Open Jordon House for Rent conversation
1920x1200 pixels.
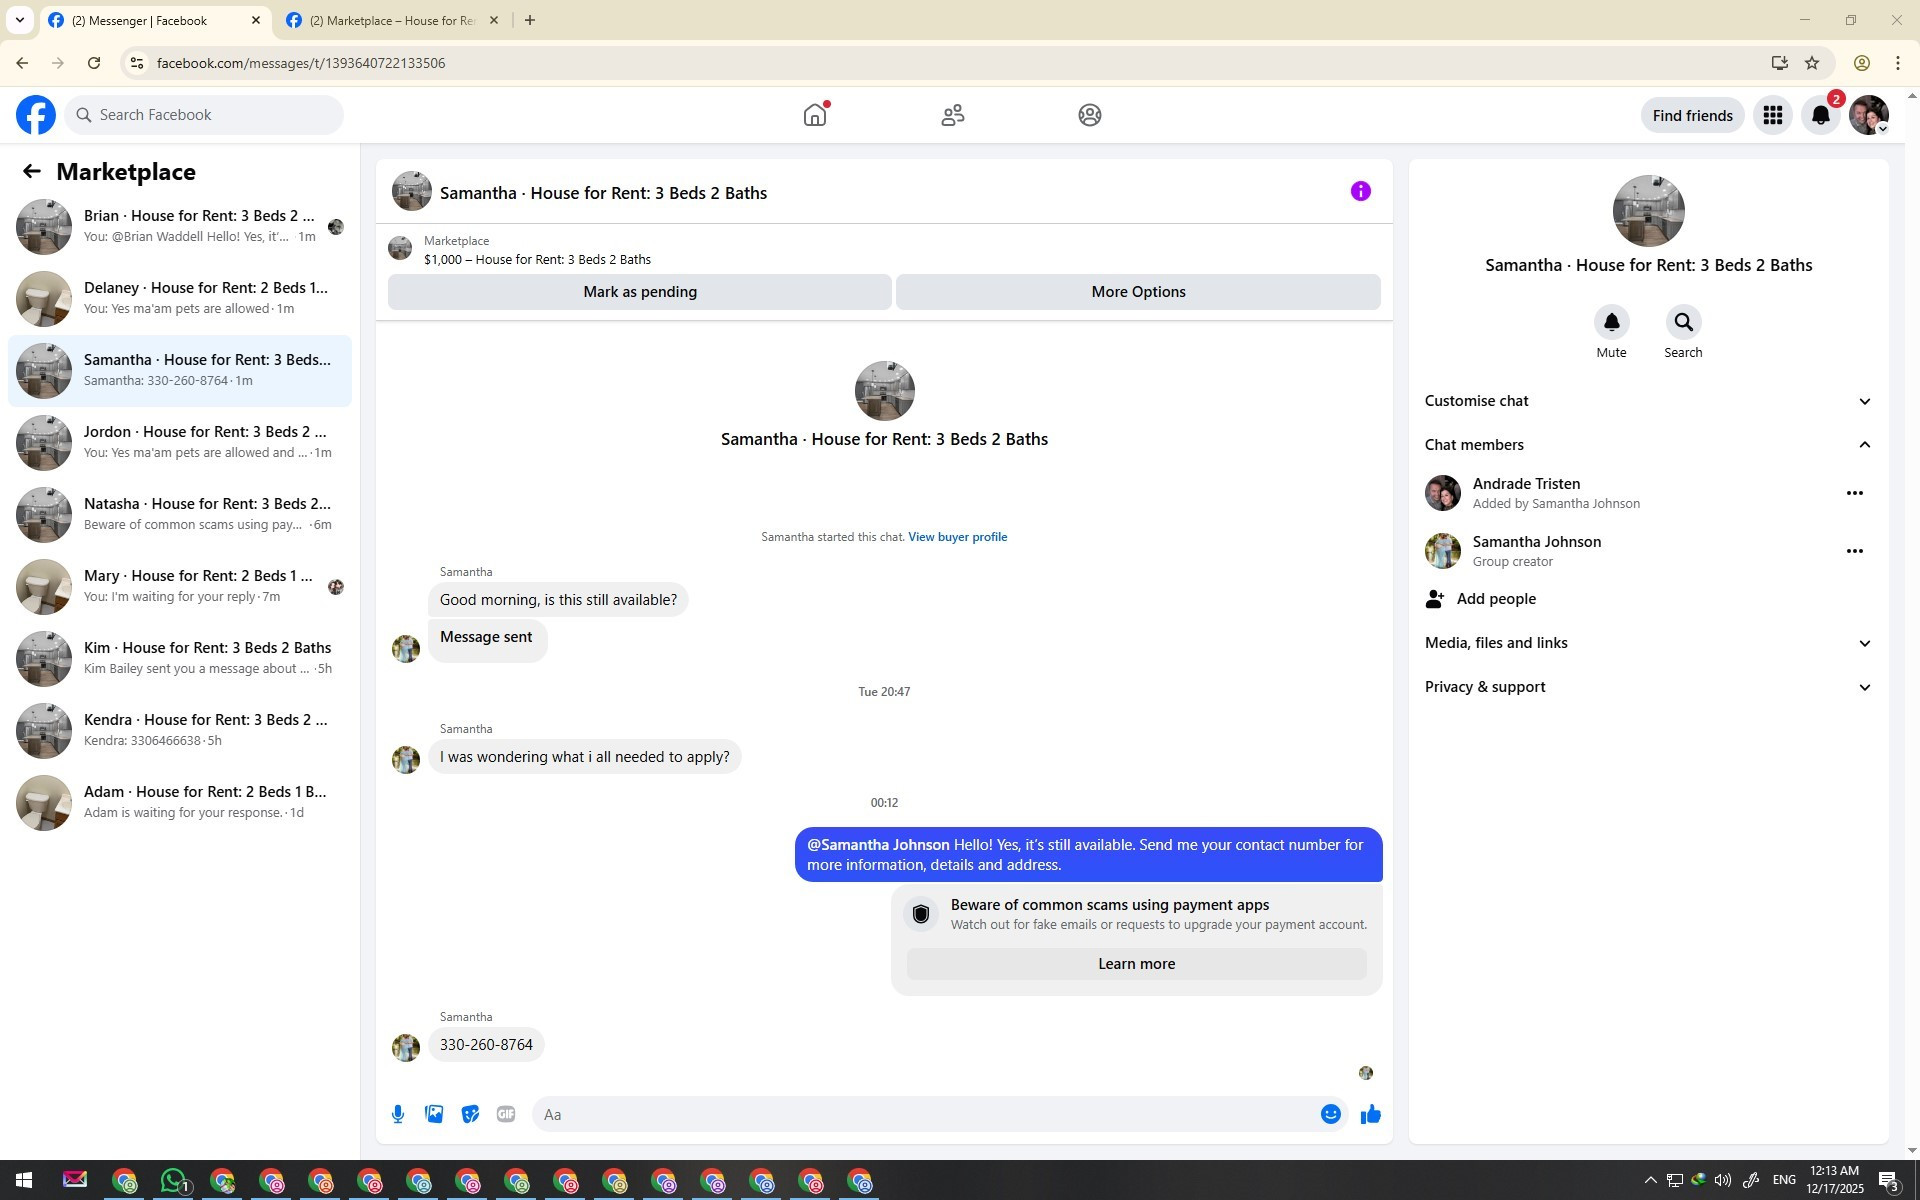coord(180,443)
